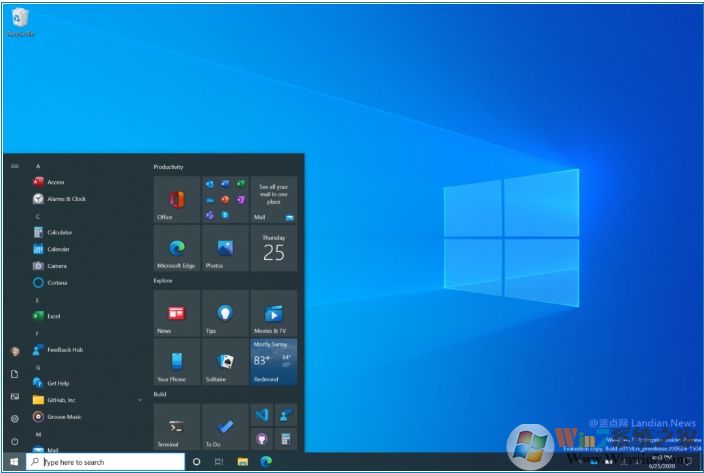This screenshot has width=704, height=473.
Task: Select Groove Music in the app list
Action: pos(64,416)
